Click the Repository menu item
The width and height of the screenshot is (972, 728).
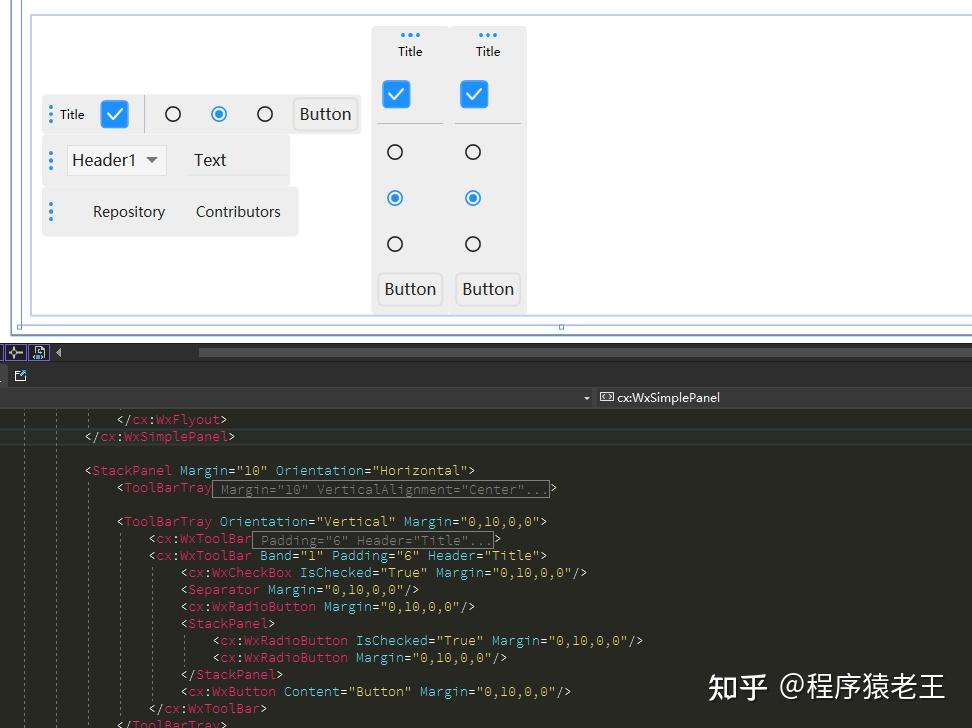point(129,211)
